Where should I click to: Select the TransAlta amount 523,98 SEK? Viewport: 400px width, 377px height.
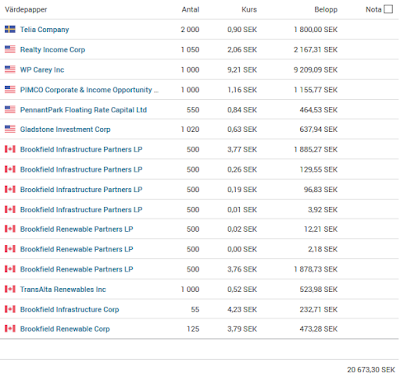(319, 289)
